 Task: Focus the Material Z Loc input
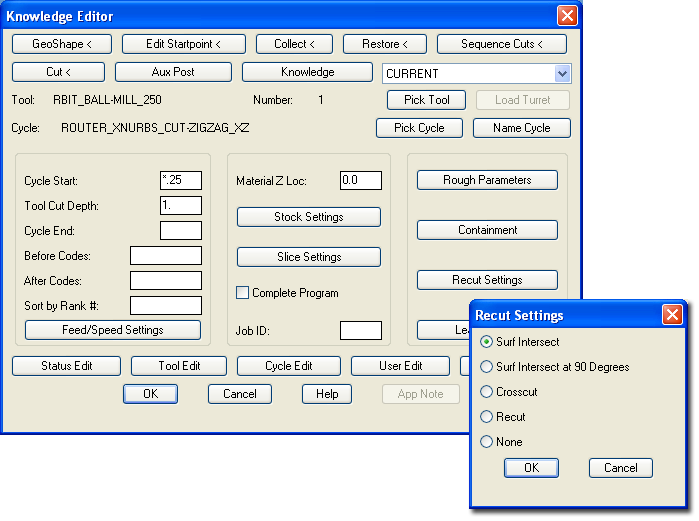[360, 180]
